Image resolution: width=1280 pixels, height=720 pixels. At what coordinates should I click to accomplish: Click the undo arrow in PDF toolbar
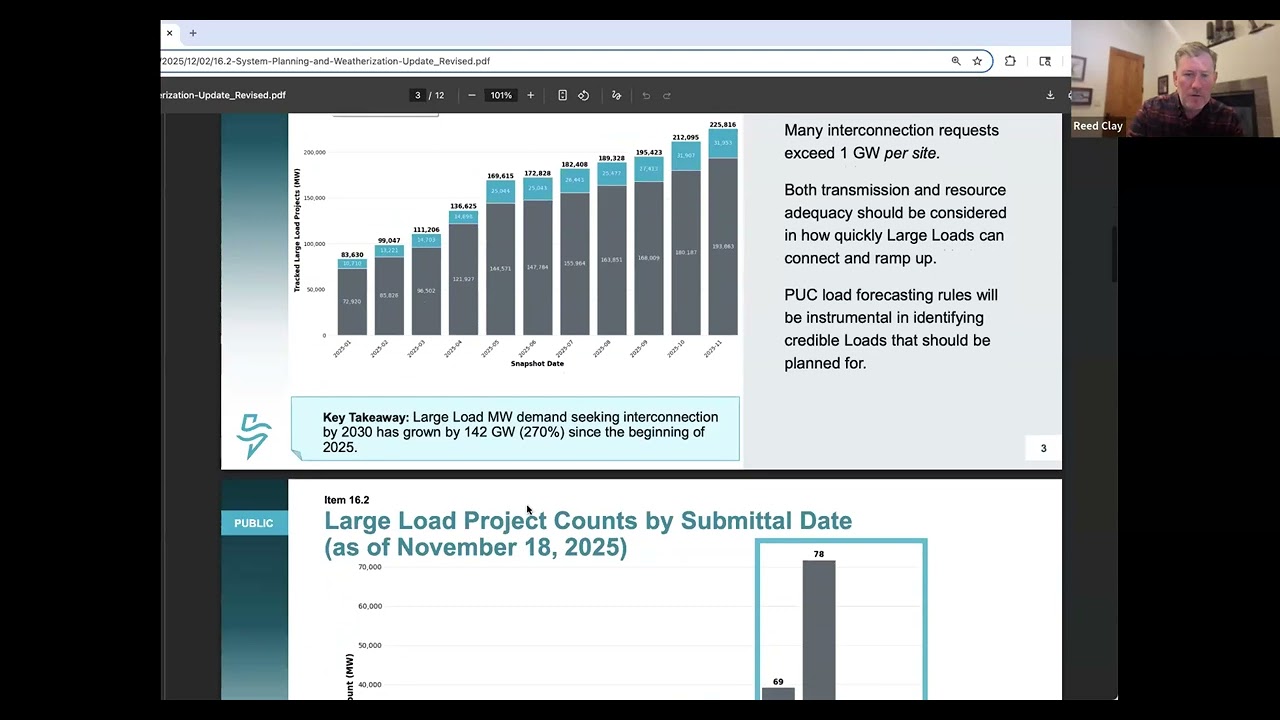646,95
